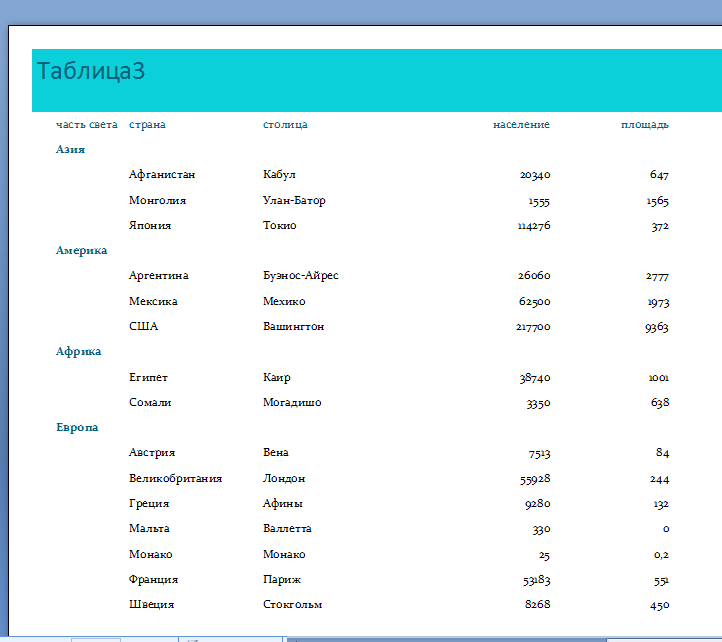The image size is (722, 642).
Task: Select the country Аргентина
Action: tap(159, 275)
